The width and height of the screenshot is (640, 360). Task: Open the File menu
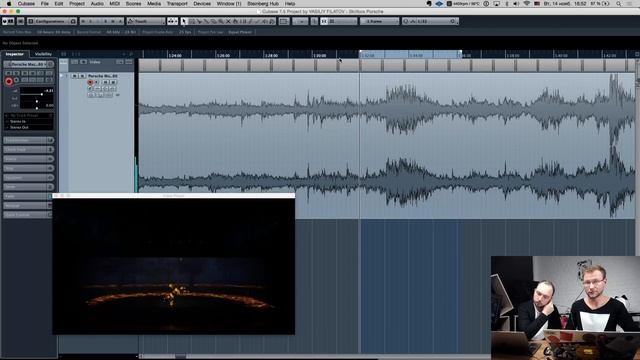pyautogui.click(x=44, y=4)
